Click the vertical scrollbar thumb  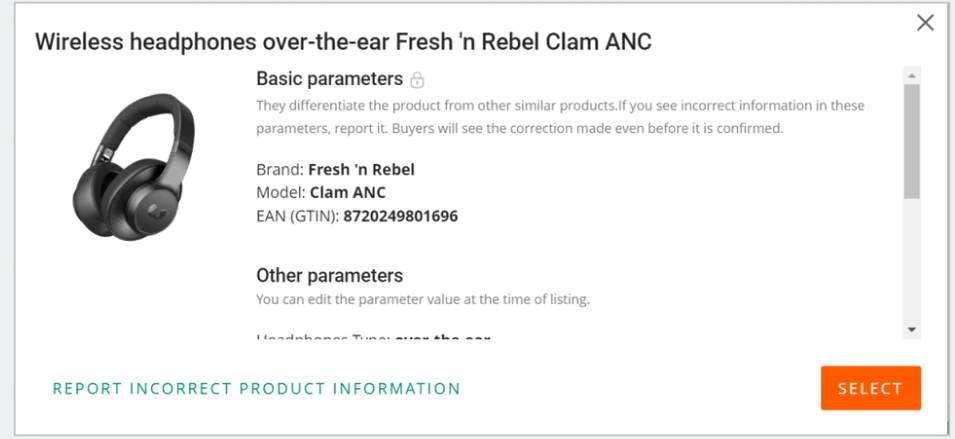[911, 140]
